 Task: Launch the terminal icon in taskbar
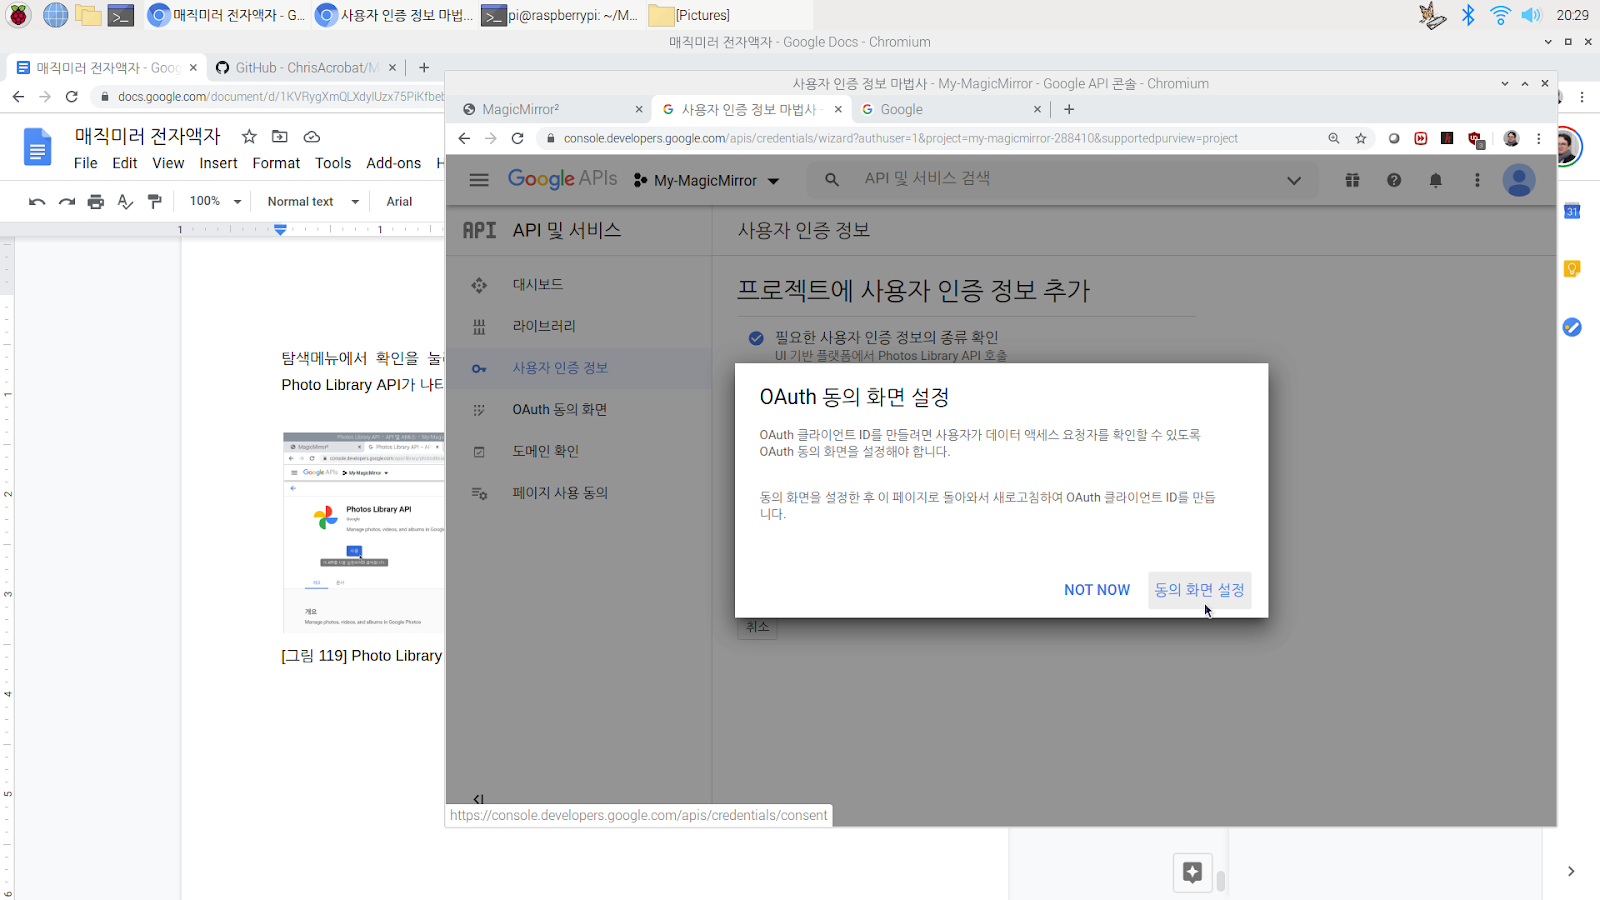click(x=121, y=15)
